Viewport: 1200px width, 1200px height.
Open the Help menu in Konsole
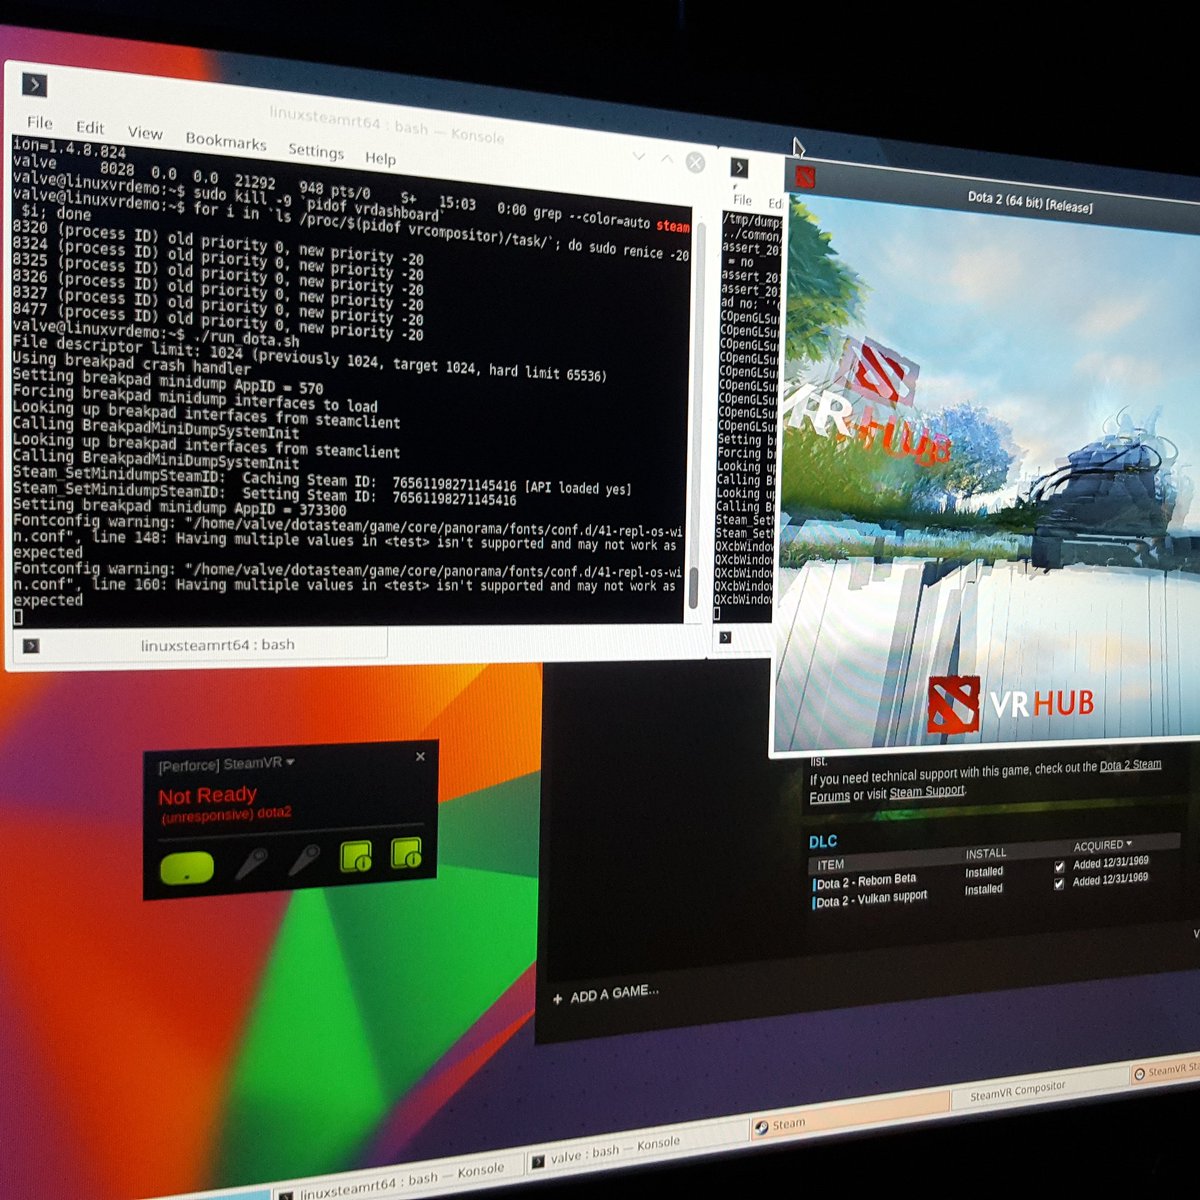(x=380, y=157)
